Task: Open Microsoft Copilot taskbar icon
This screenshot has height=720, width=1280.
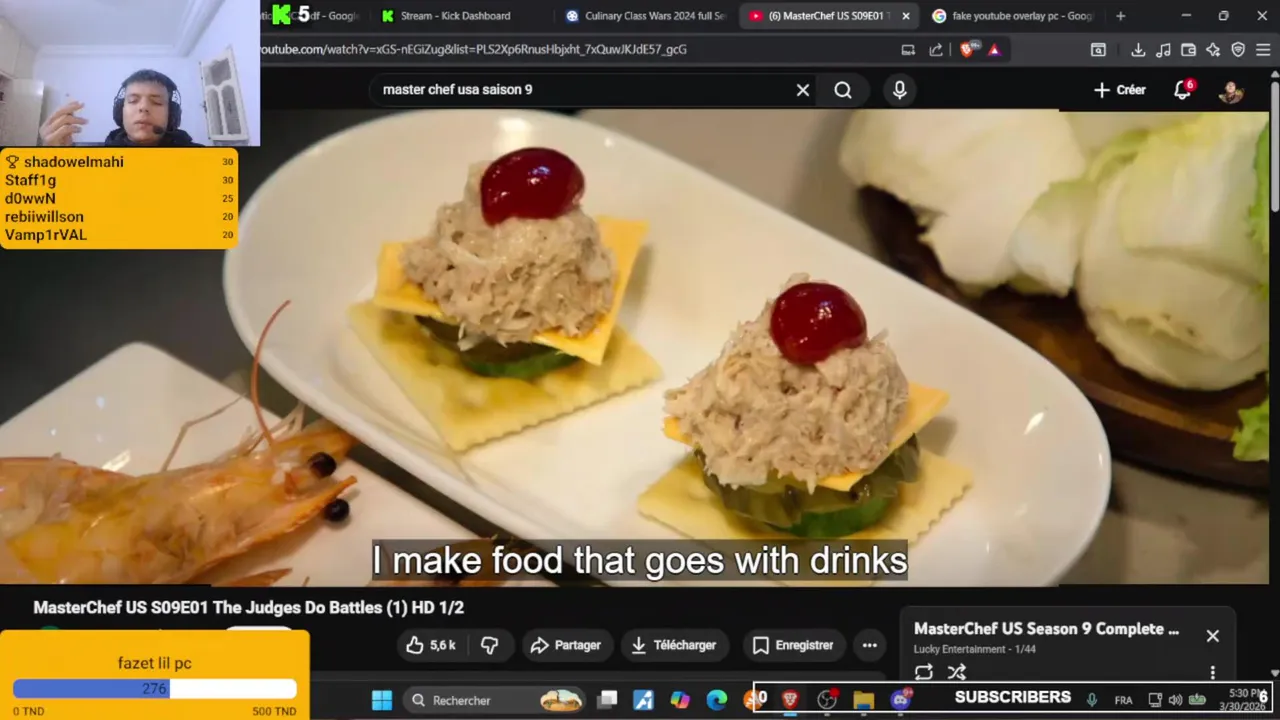Action: pyautogui.click(x=680, y=700)
